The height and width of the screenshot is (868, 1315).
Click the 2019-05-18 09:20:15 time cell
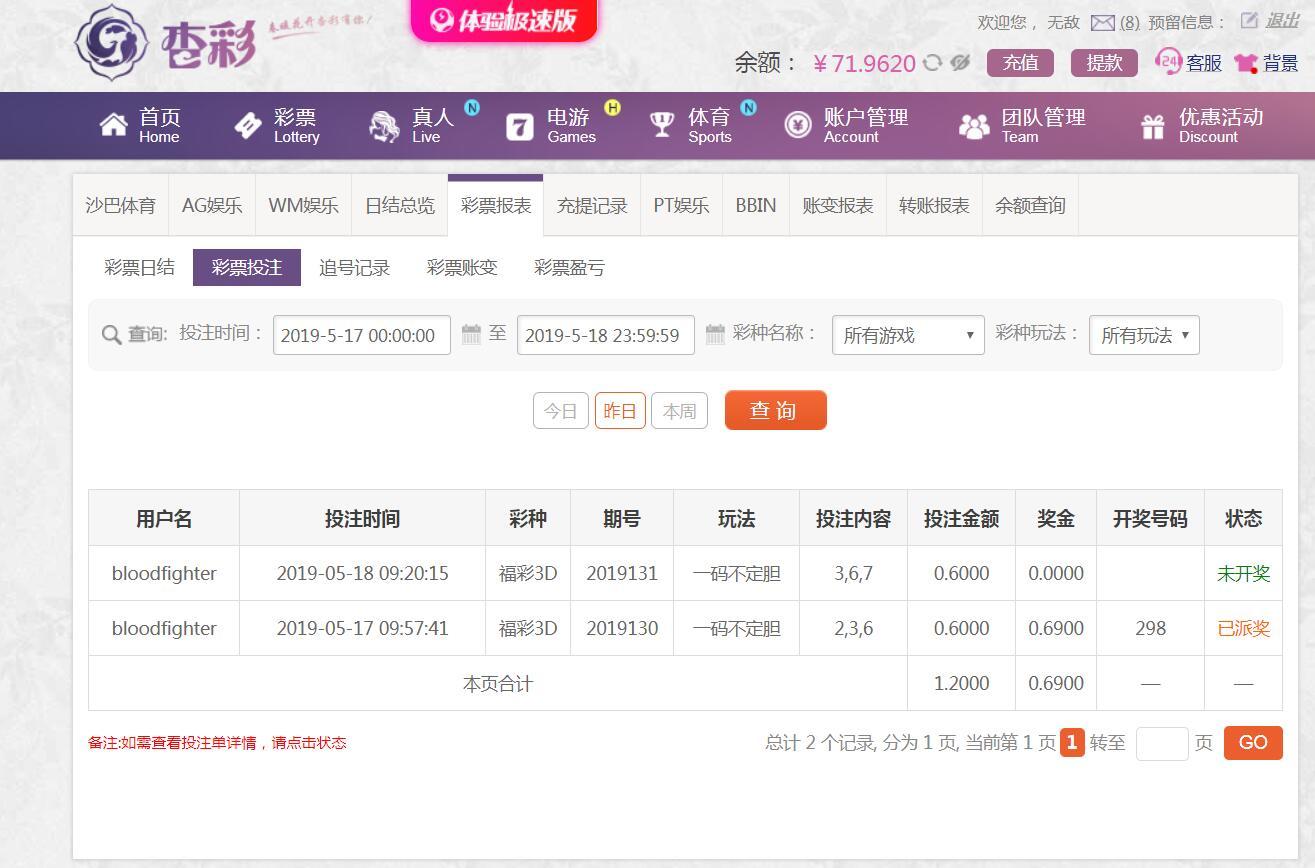[x=362, y=574]
